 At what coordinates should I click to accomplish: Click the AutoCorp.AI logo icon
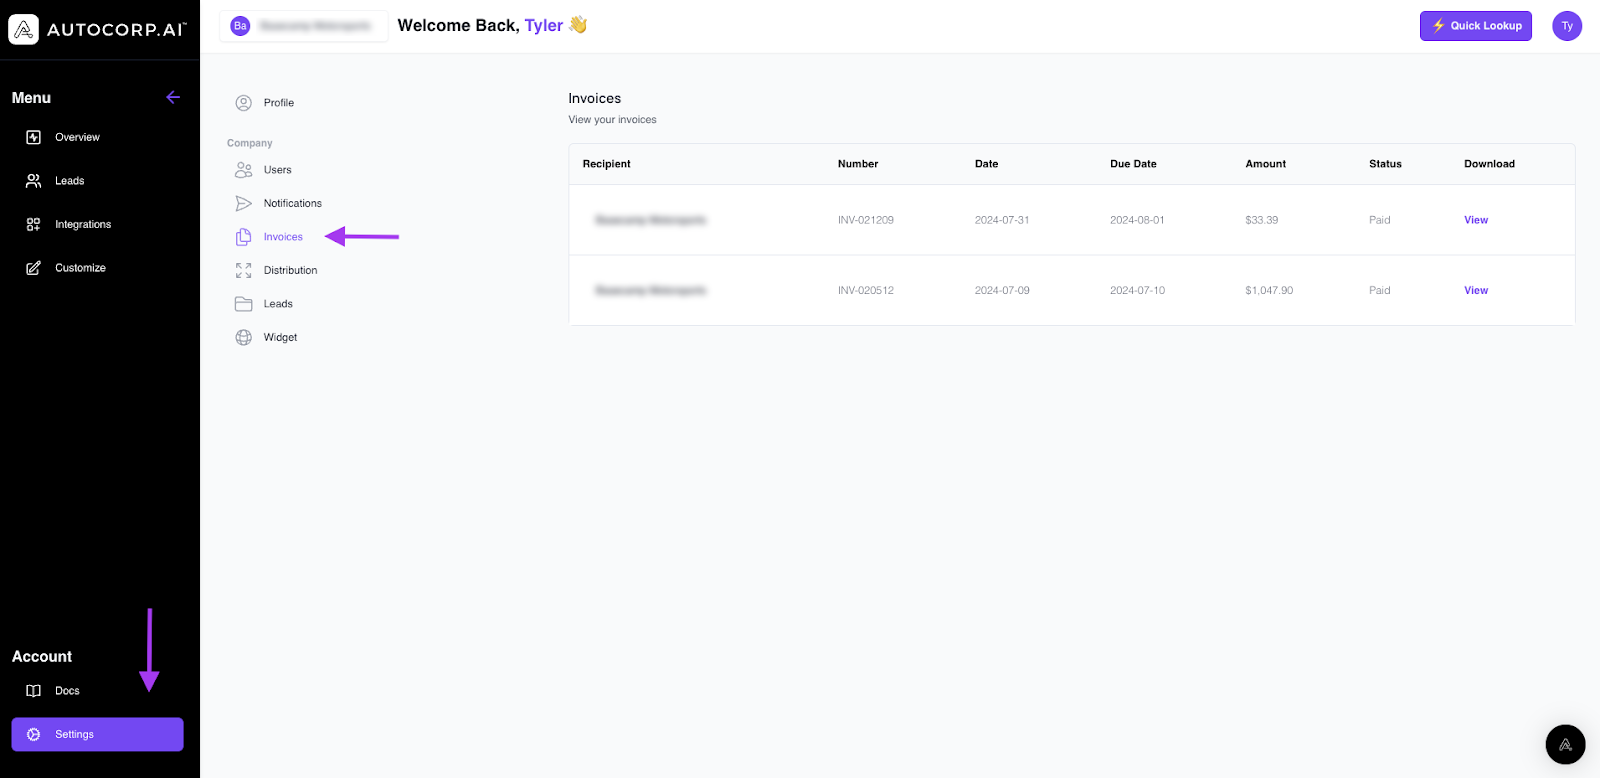(24, 29)
